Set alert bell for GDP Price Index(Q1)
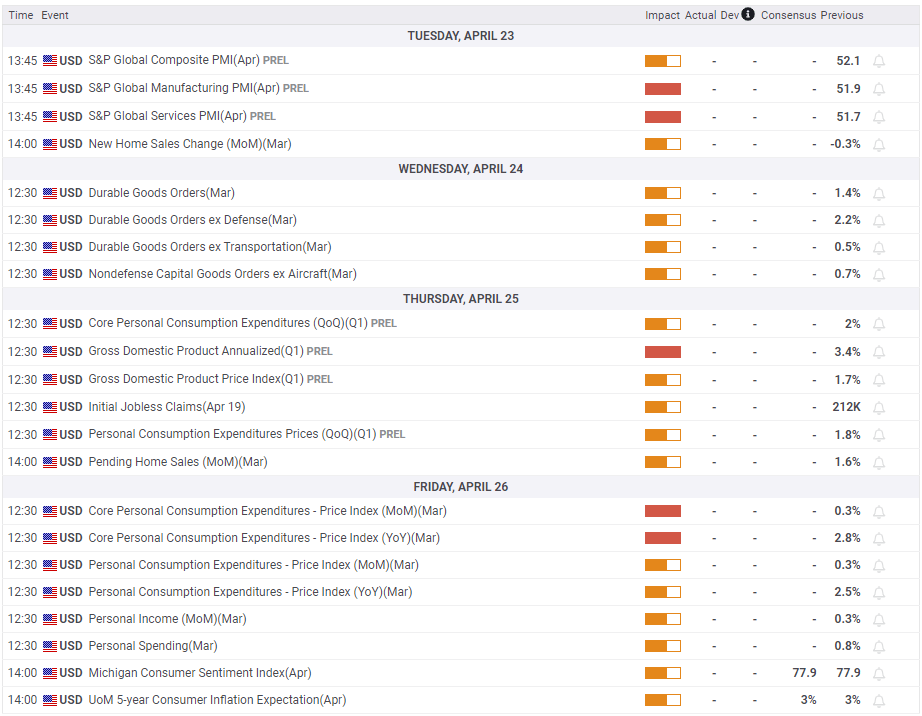 (878, 381)
